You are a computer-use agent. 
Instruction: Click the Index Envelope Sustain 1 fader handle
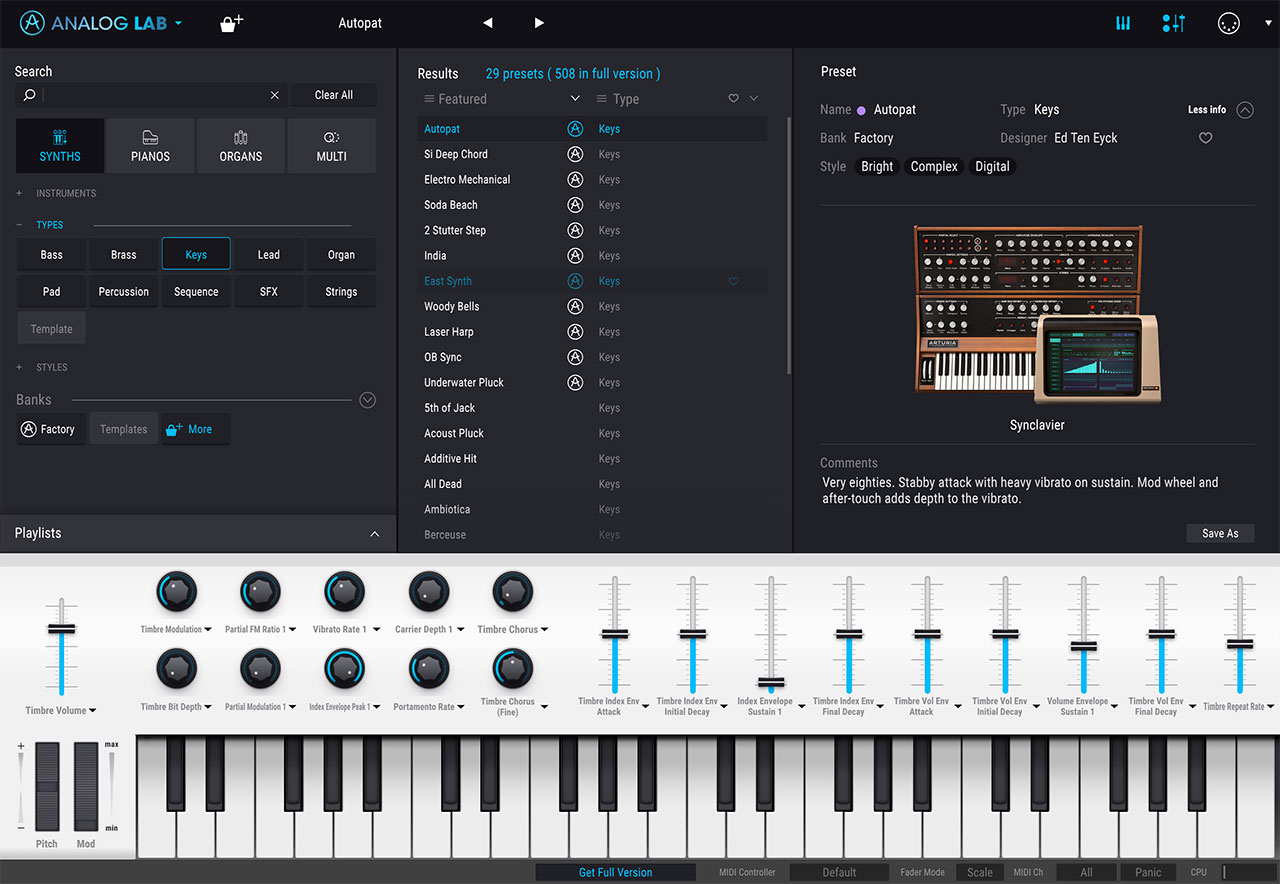pyautogui.click(x=770, y=684)
